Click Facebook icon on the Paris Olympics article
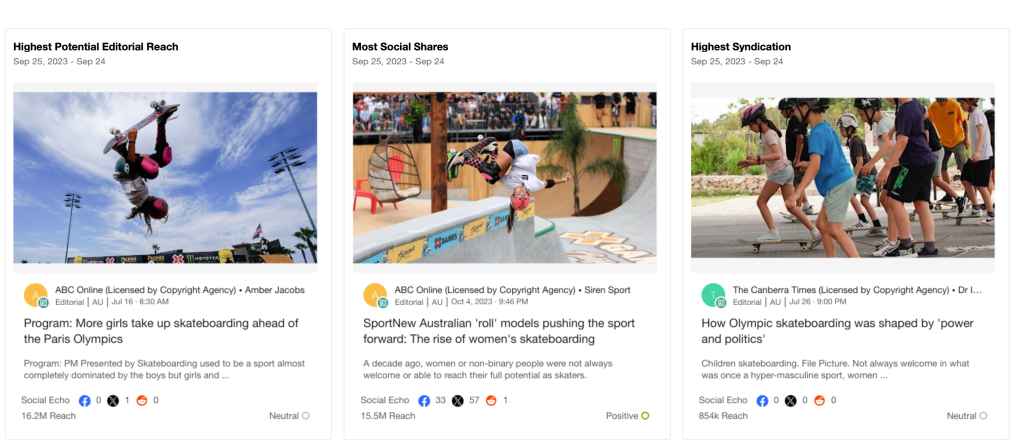Screen dimensions: 1024x445 [85, 400]
